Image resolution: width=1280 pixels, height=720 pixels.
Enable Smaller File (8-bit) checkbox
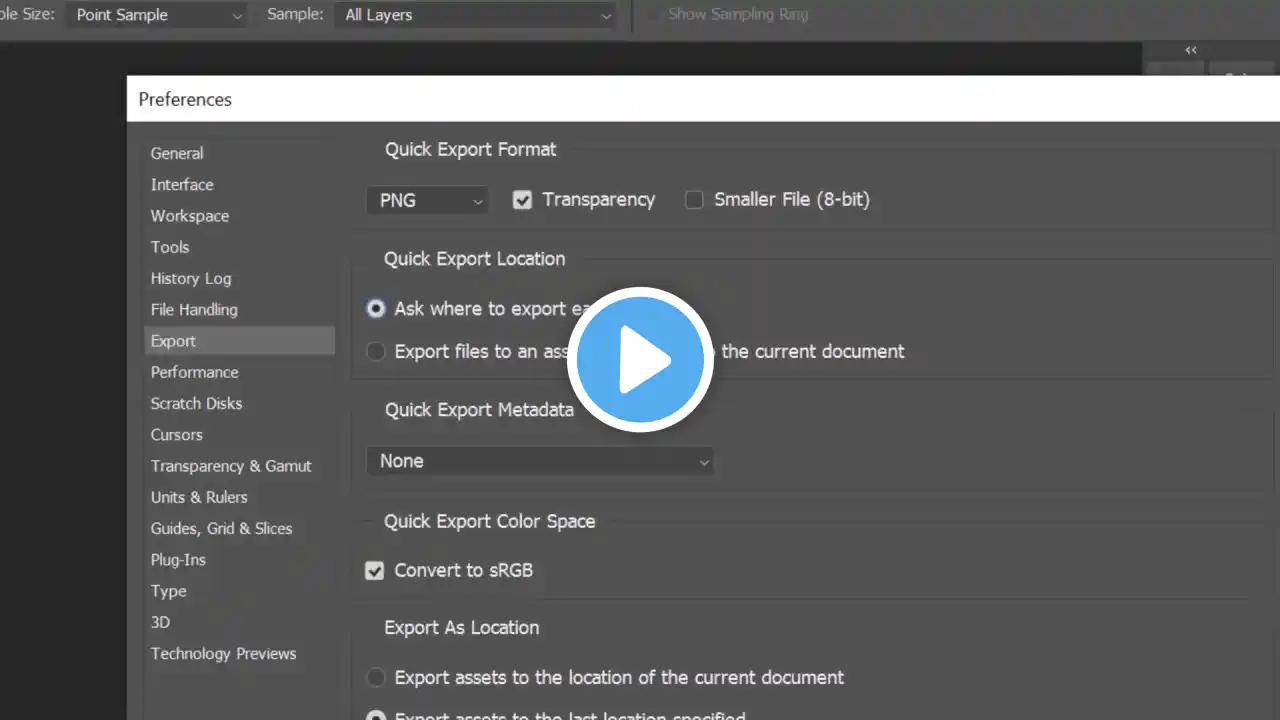tap(694, 200)
